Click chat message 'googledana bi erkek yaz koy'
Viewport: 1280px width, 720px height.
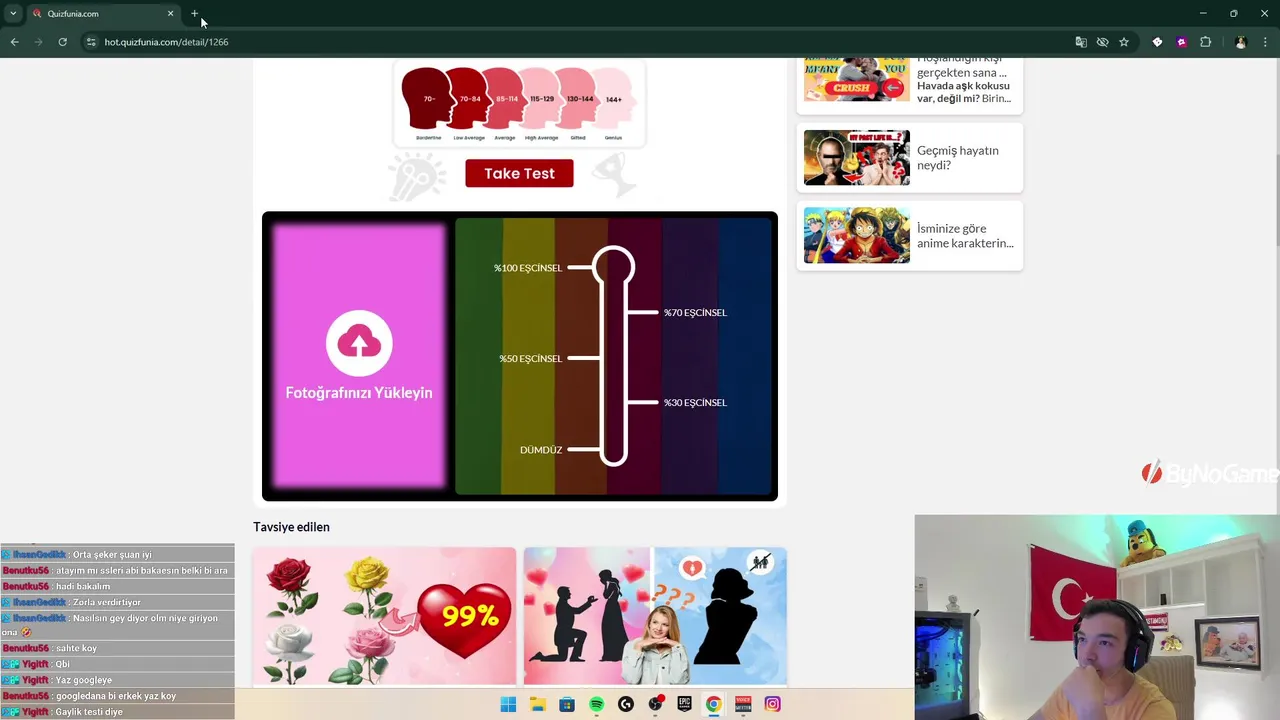tap(116, 696)
